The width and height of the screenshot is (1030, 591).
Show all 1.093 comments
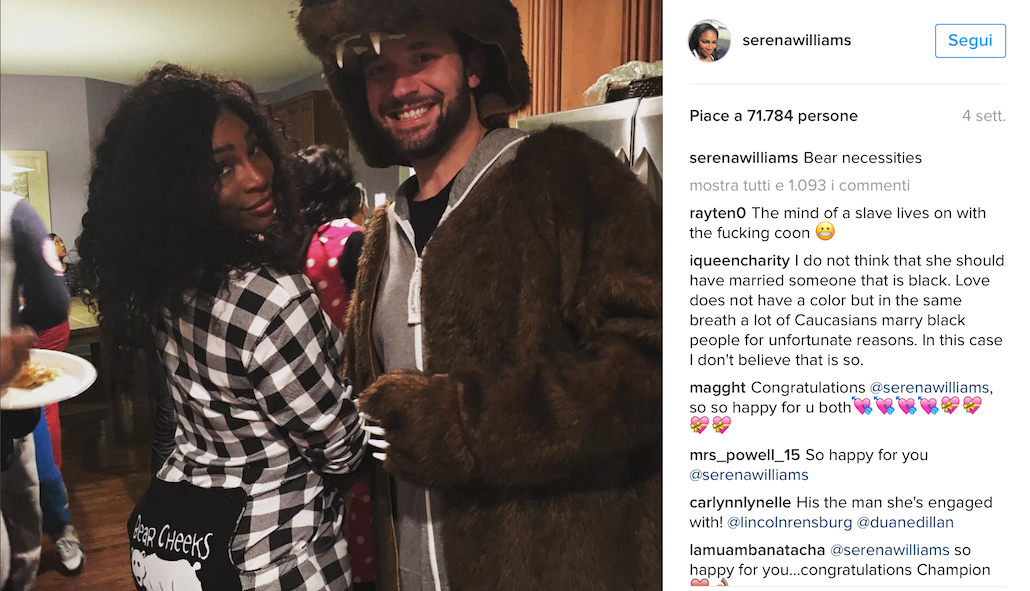799,186
